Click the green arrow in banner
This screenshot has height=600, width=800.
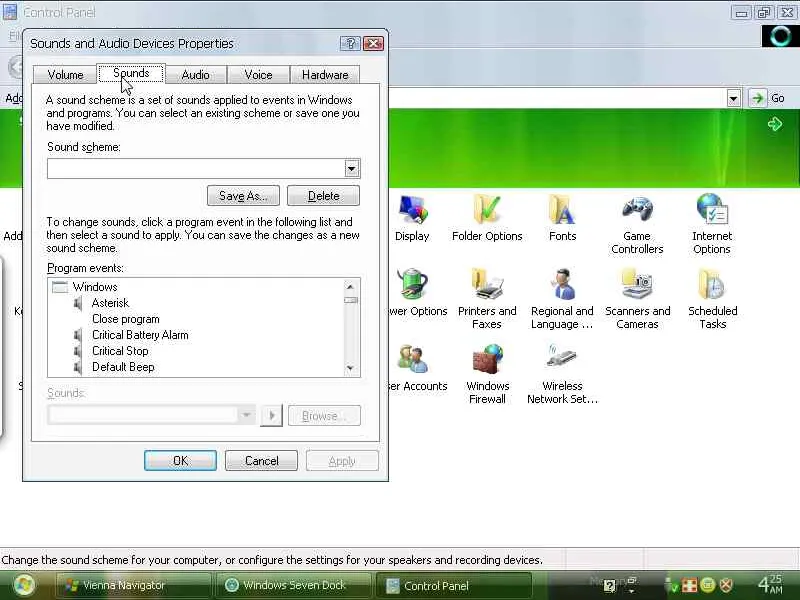tap(774, 124)
